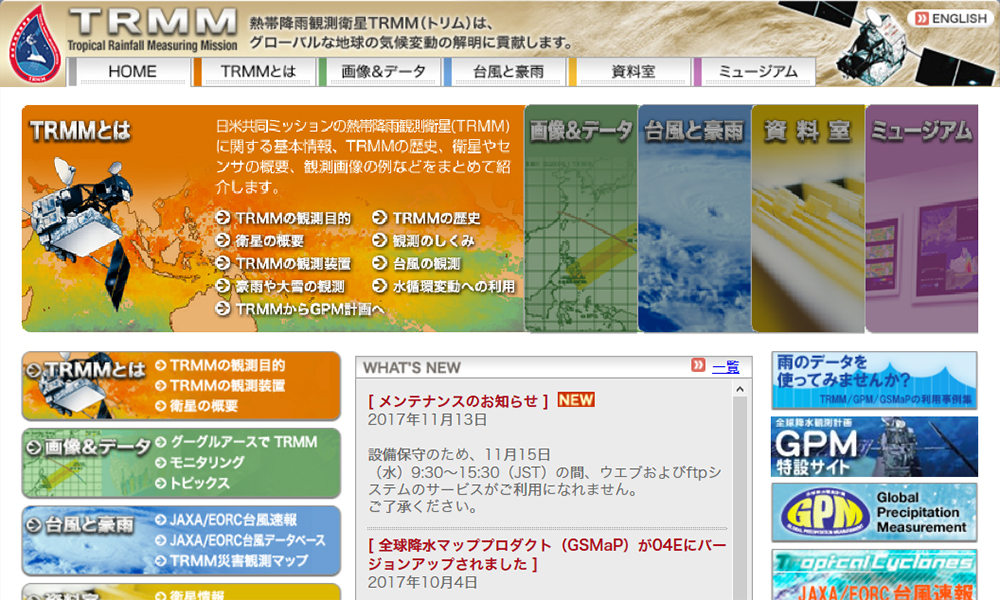Screen dimensions: 1000x600
Task: Click the What's New vertical scrollbar track
Action: pyautogui.click(x=740, y=499)
